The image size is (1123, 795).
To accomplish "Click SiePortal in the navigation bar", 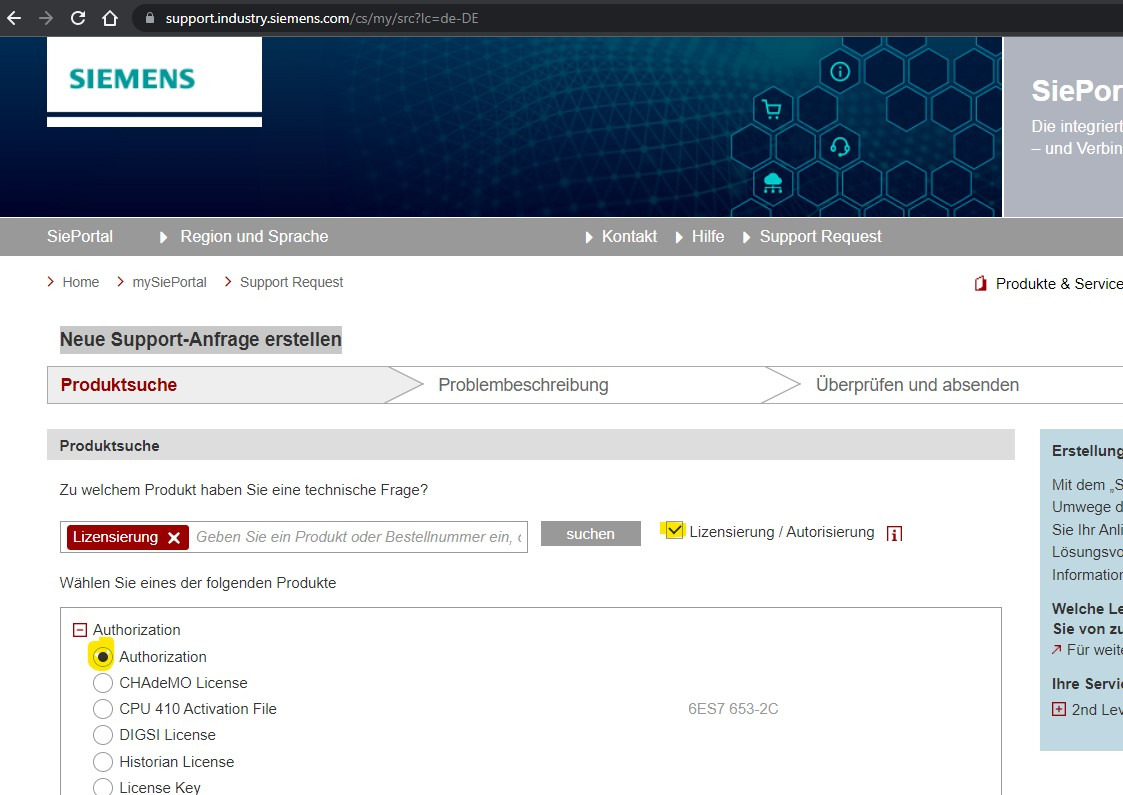I will click(x=79, y=236).
